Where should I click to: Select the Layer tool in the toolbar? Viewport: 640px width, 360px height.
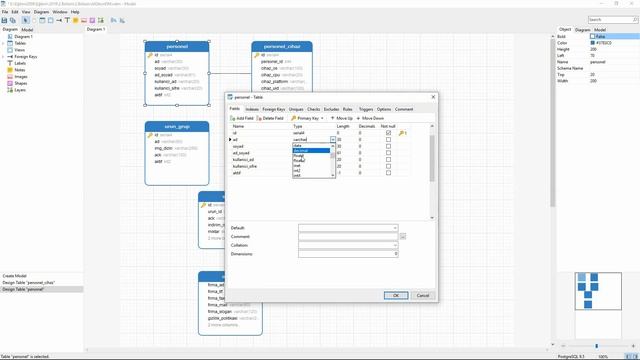(100, 20)
